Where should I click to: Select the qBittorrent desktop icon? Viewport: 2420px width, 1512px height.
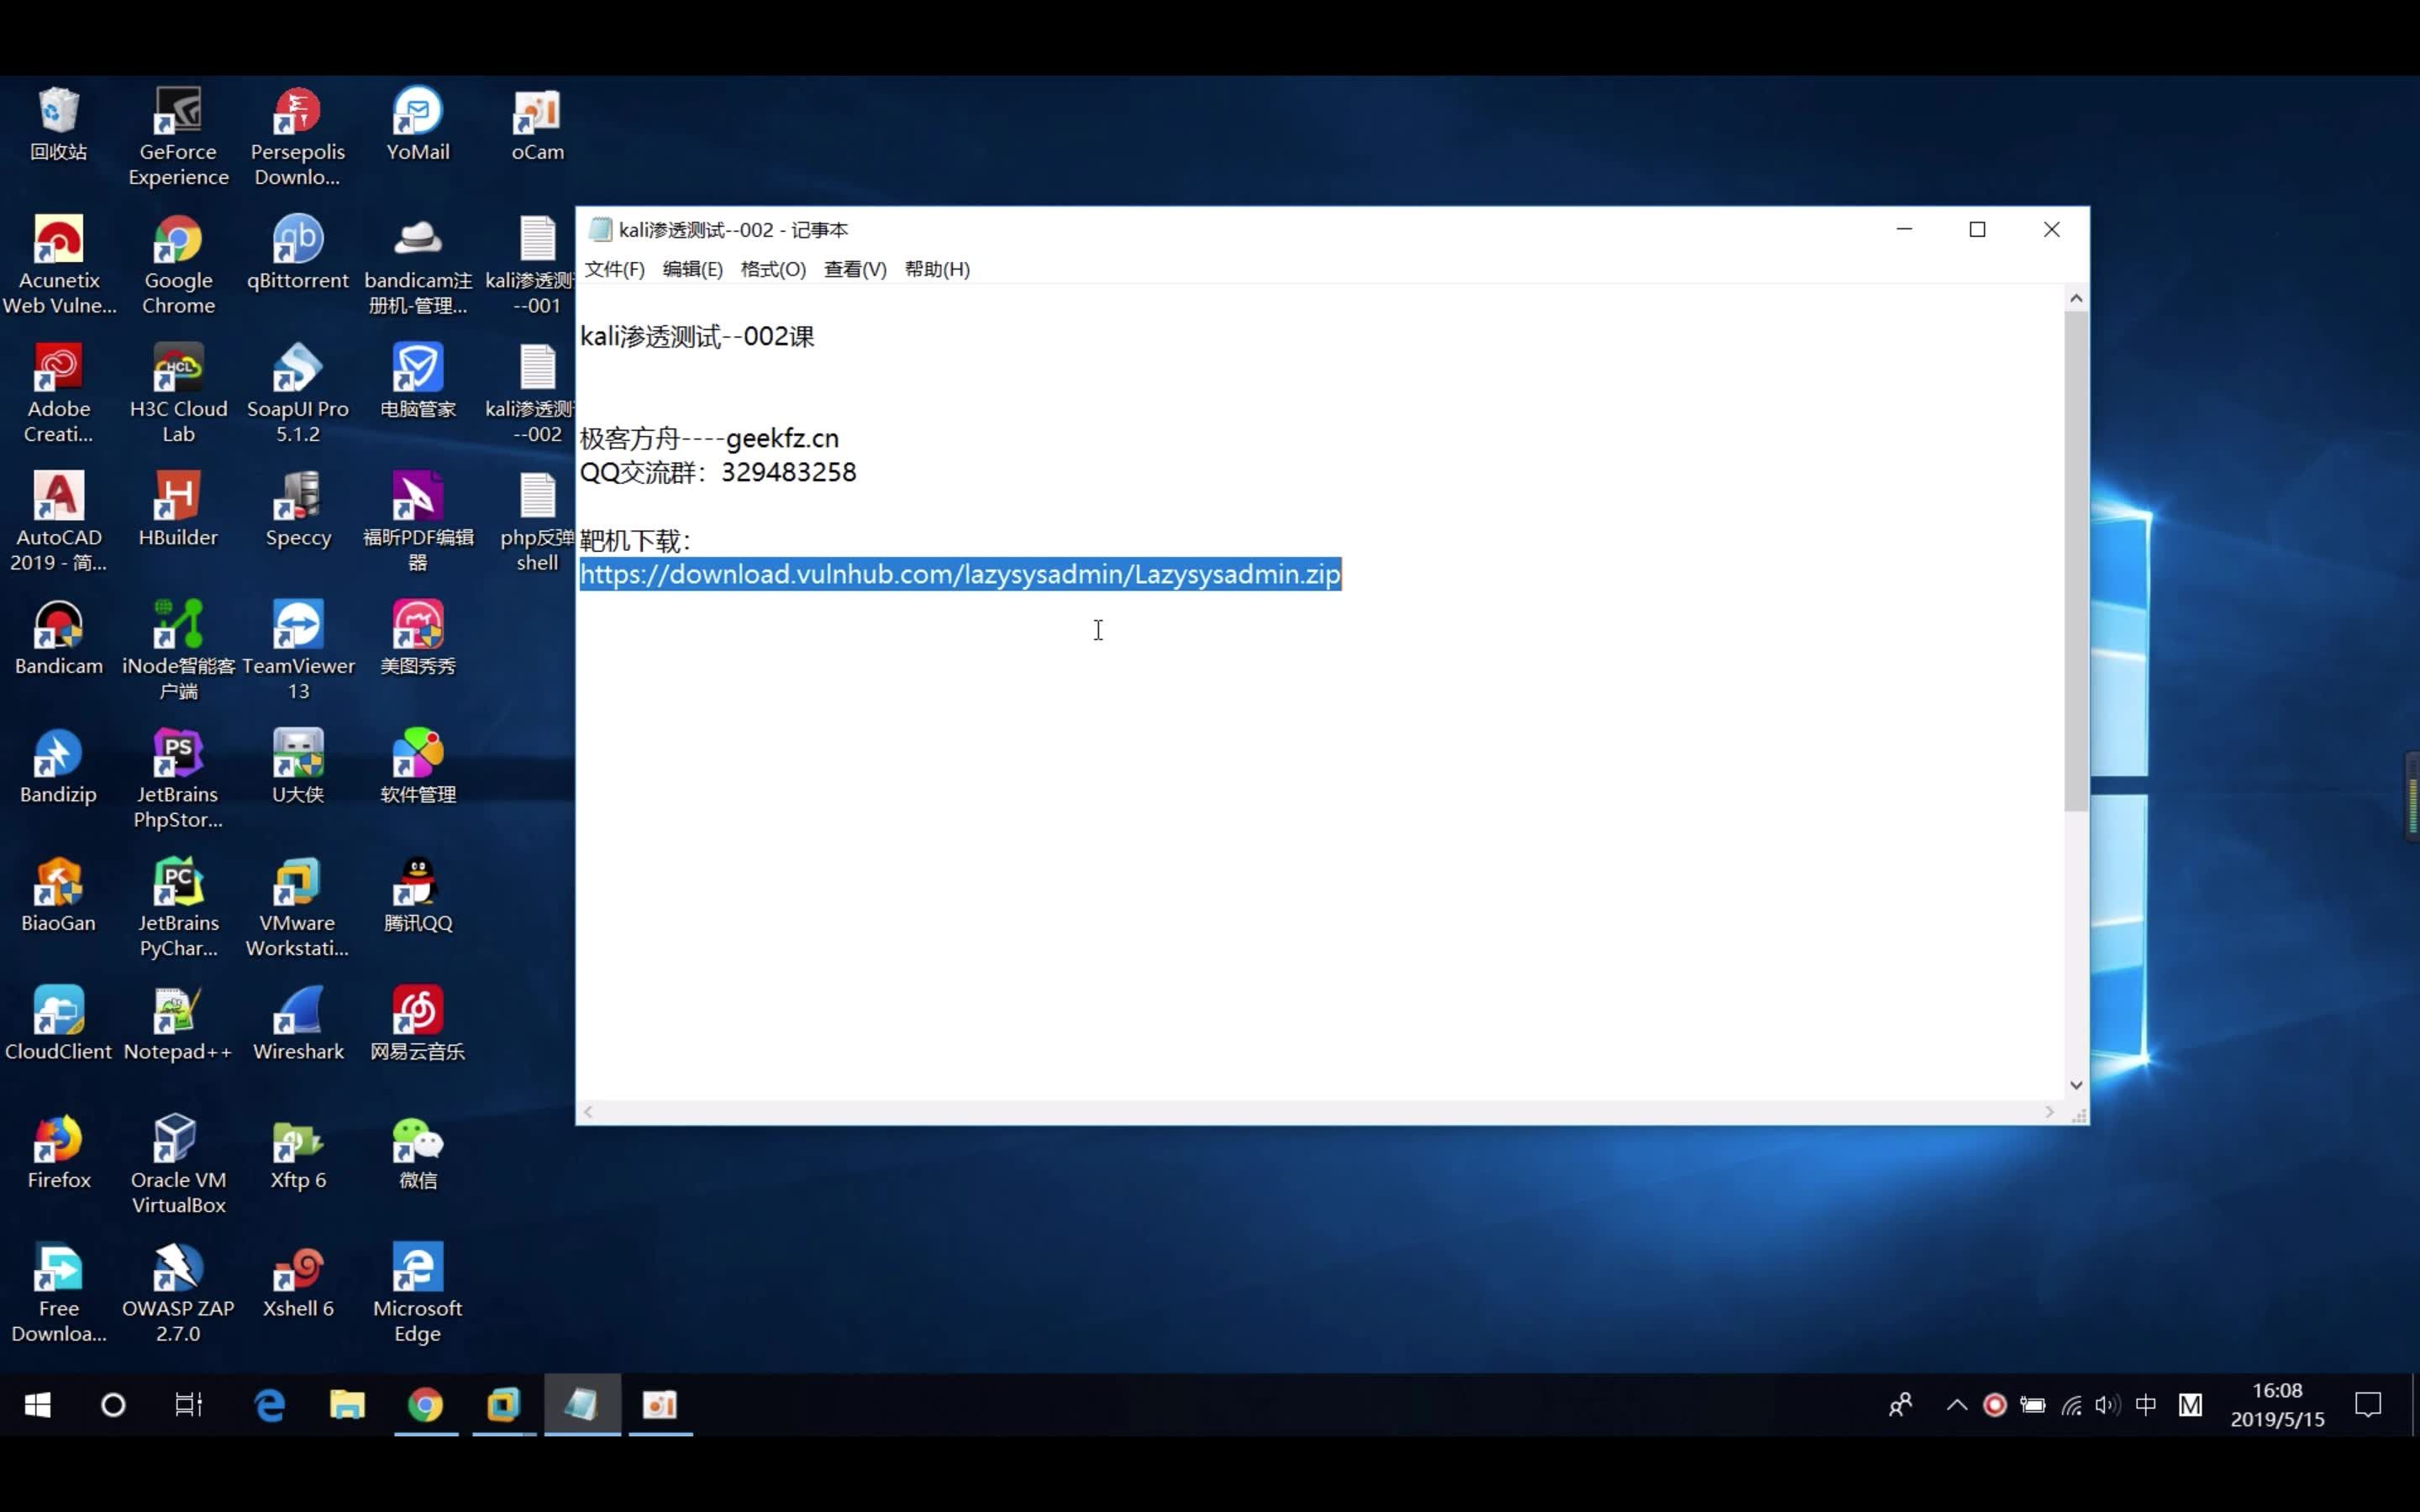pyautogui.click(x=297, y=253)
